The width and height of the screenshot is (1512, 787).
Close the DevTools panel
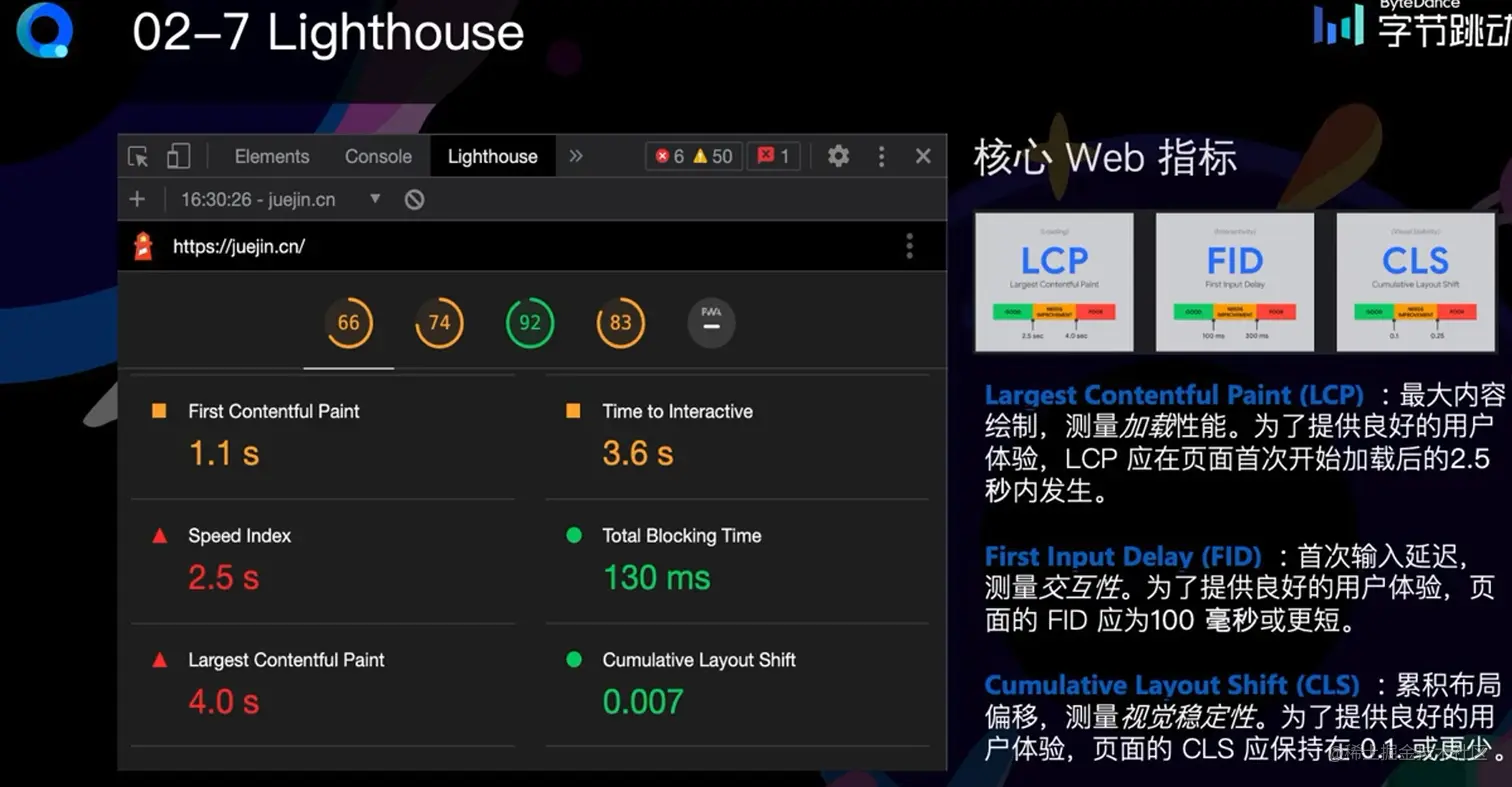[923, 156]
